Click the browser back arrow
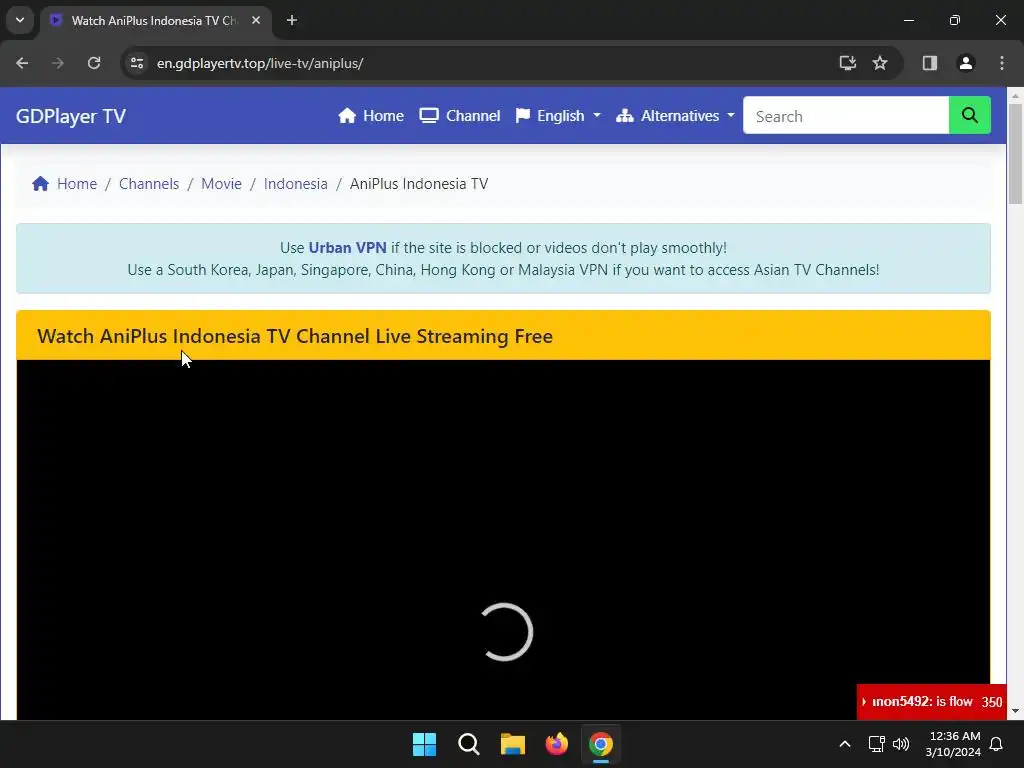1024x768 pixels. click(22, 63)
